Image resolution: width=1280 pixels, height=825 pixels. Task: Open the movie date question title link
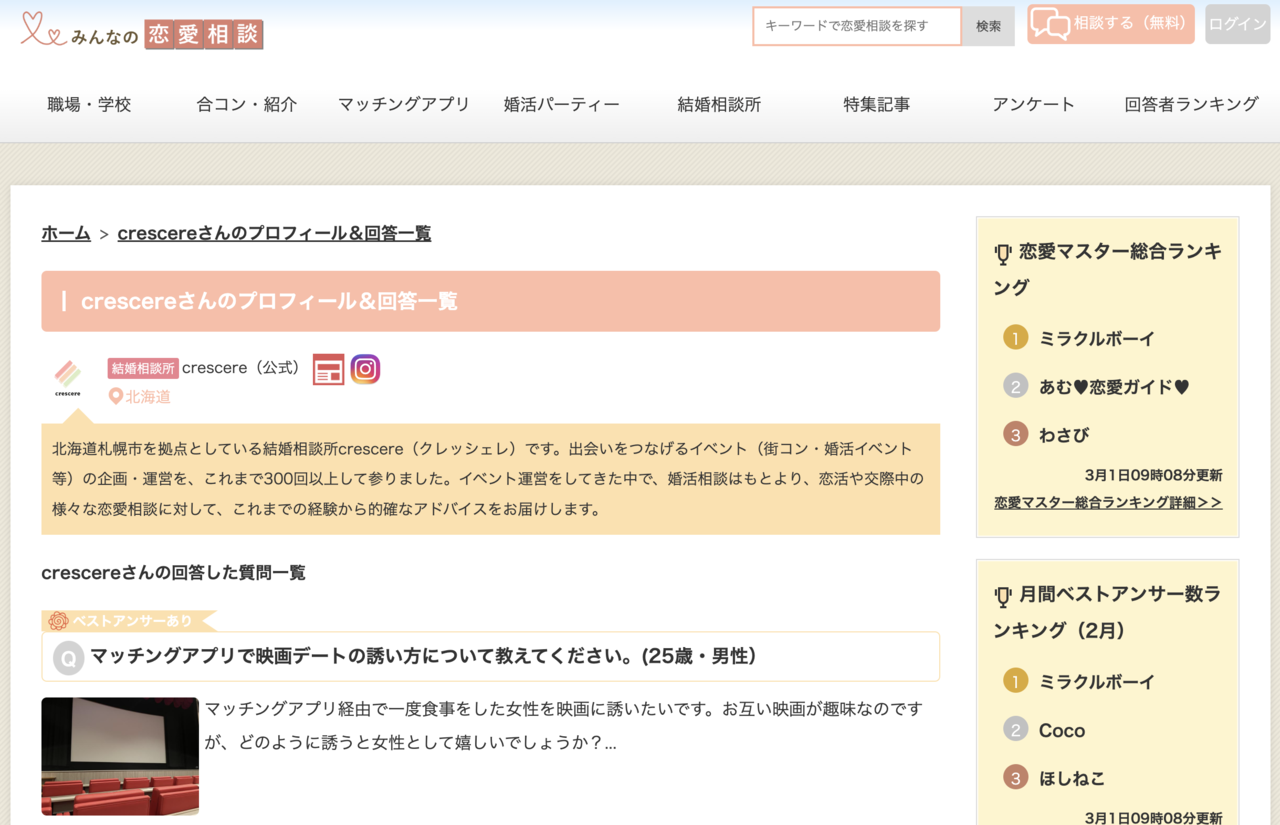pyautogui.click(x=423, y=656)
